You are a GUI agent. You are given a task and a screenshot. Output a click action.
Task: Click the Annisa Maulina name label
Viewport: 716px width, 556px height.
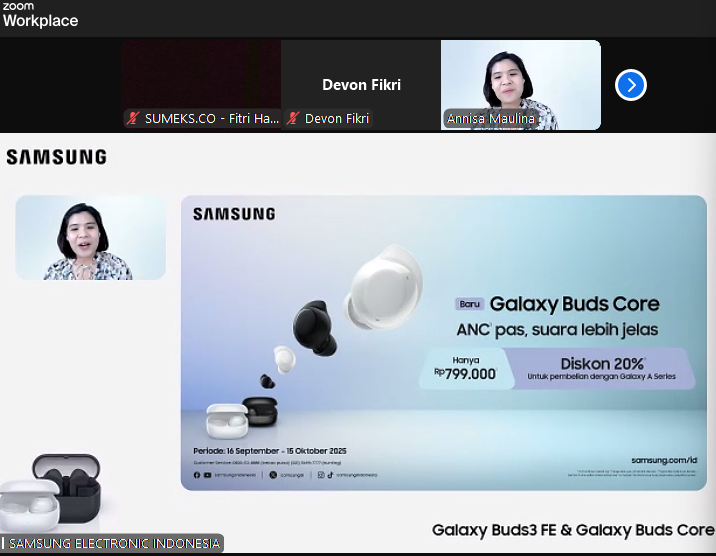(491, 119)
